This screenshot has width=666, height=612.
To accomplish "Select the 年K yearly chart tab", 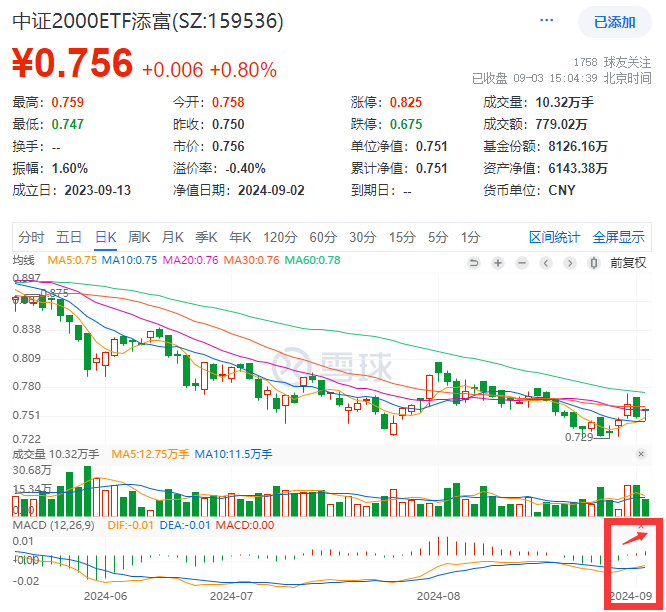I will tap(240, 237).
